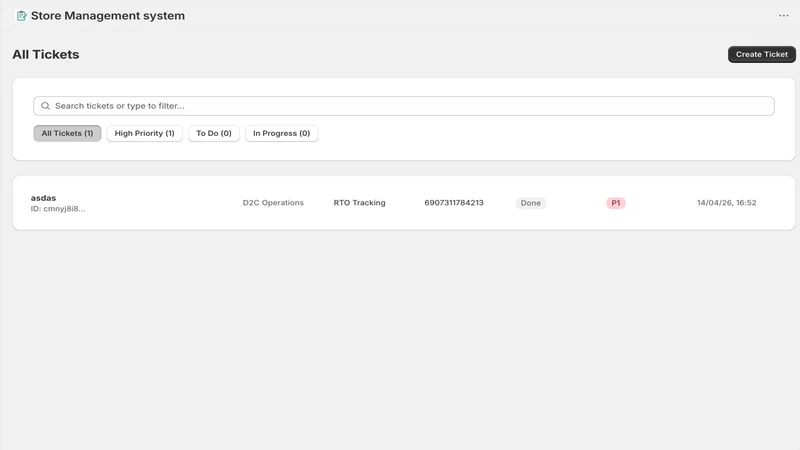Click the magnifier icon in search bar
Screen dimensions: 800x450
(45, 106)
